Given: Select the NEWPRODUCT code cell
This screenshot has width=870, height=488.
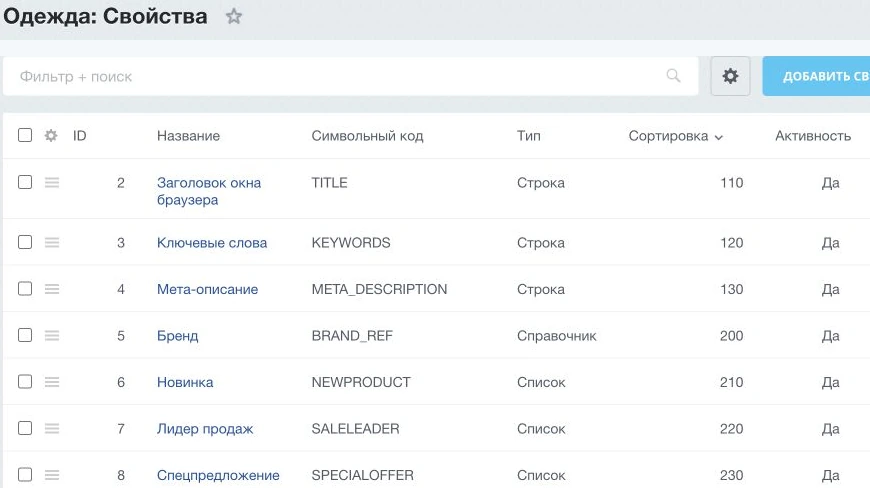Looking at the screenshot, I should click(361, 382).
